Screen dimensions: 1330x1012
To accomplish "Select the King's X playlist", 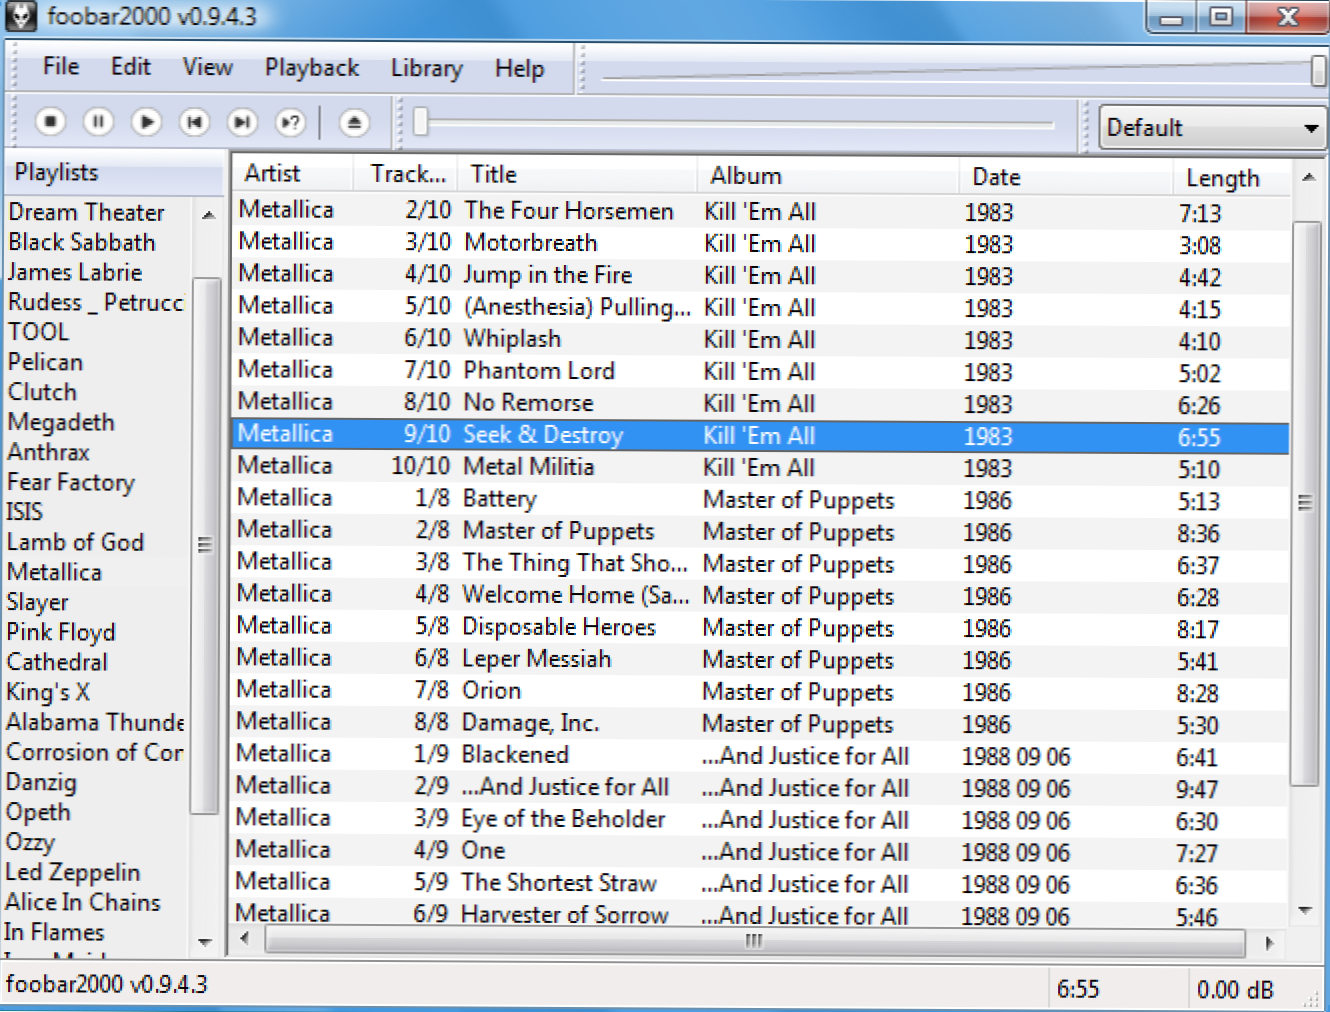I will [48, 692].
